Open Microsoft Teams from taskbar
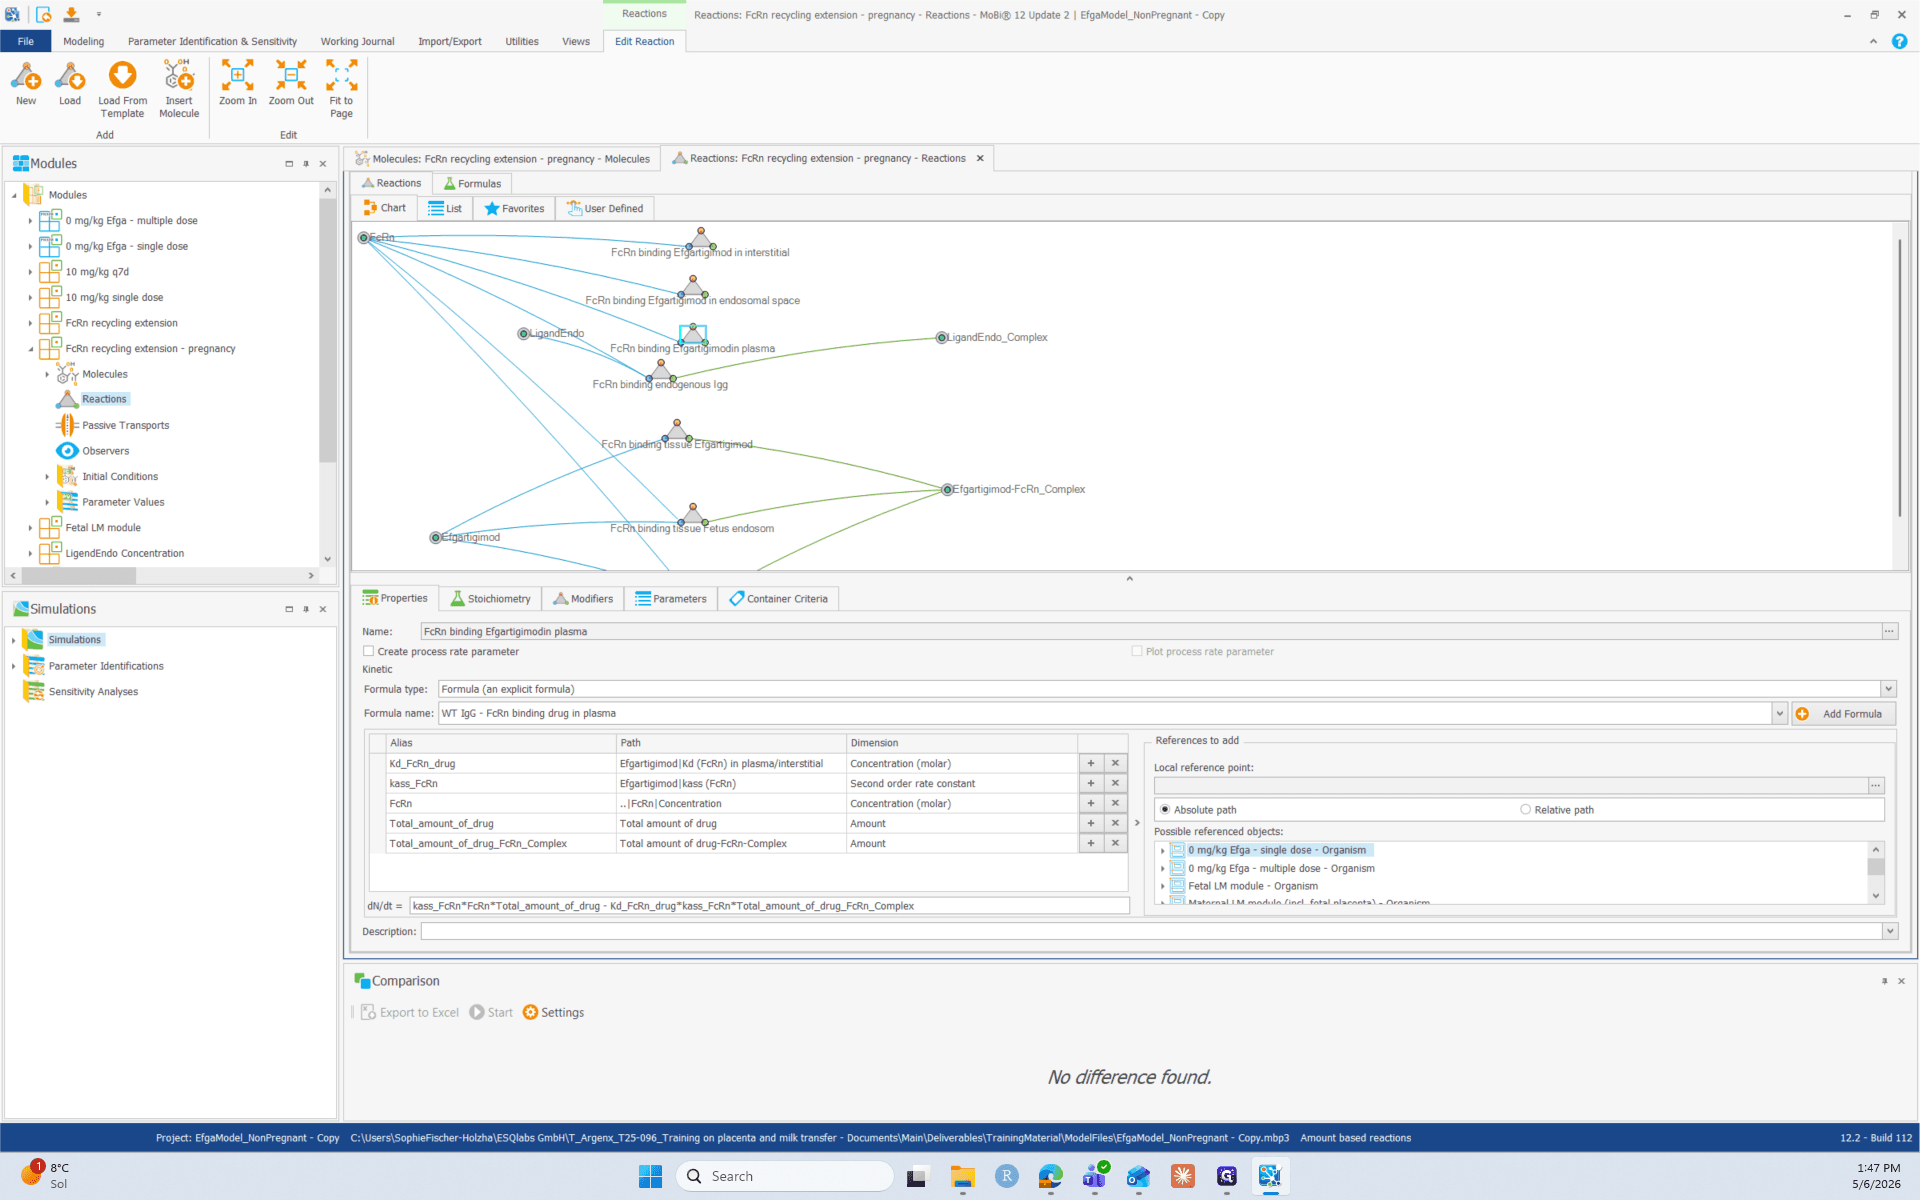The height and width of the screenshot is (1200, 1920). click(x=1094, y=1177)
